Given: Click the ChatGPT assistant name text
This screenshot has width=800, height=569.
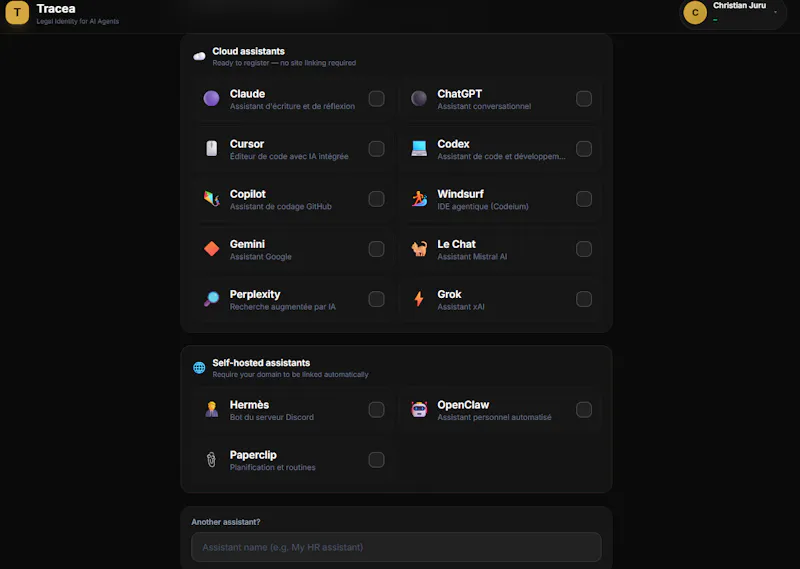Looking at the screenshot, I should click(x=460, y=94).
